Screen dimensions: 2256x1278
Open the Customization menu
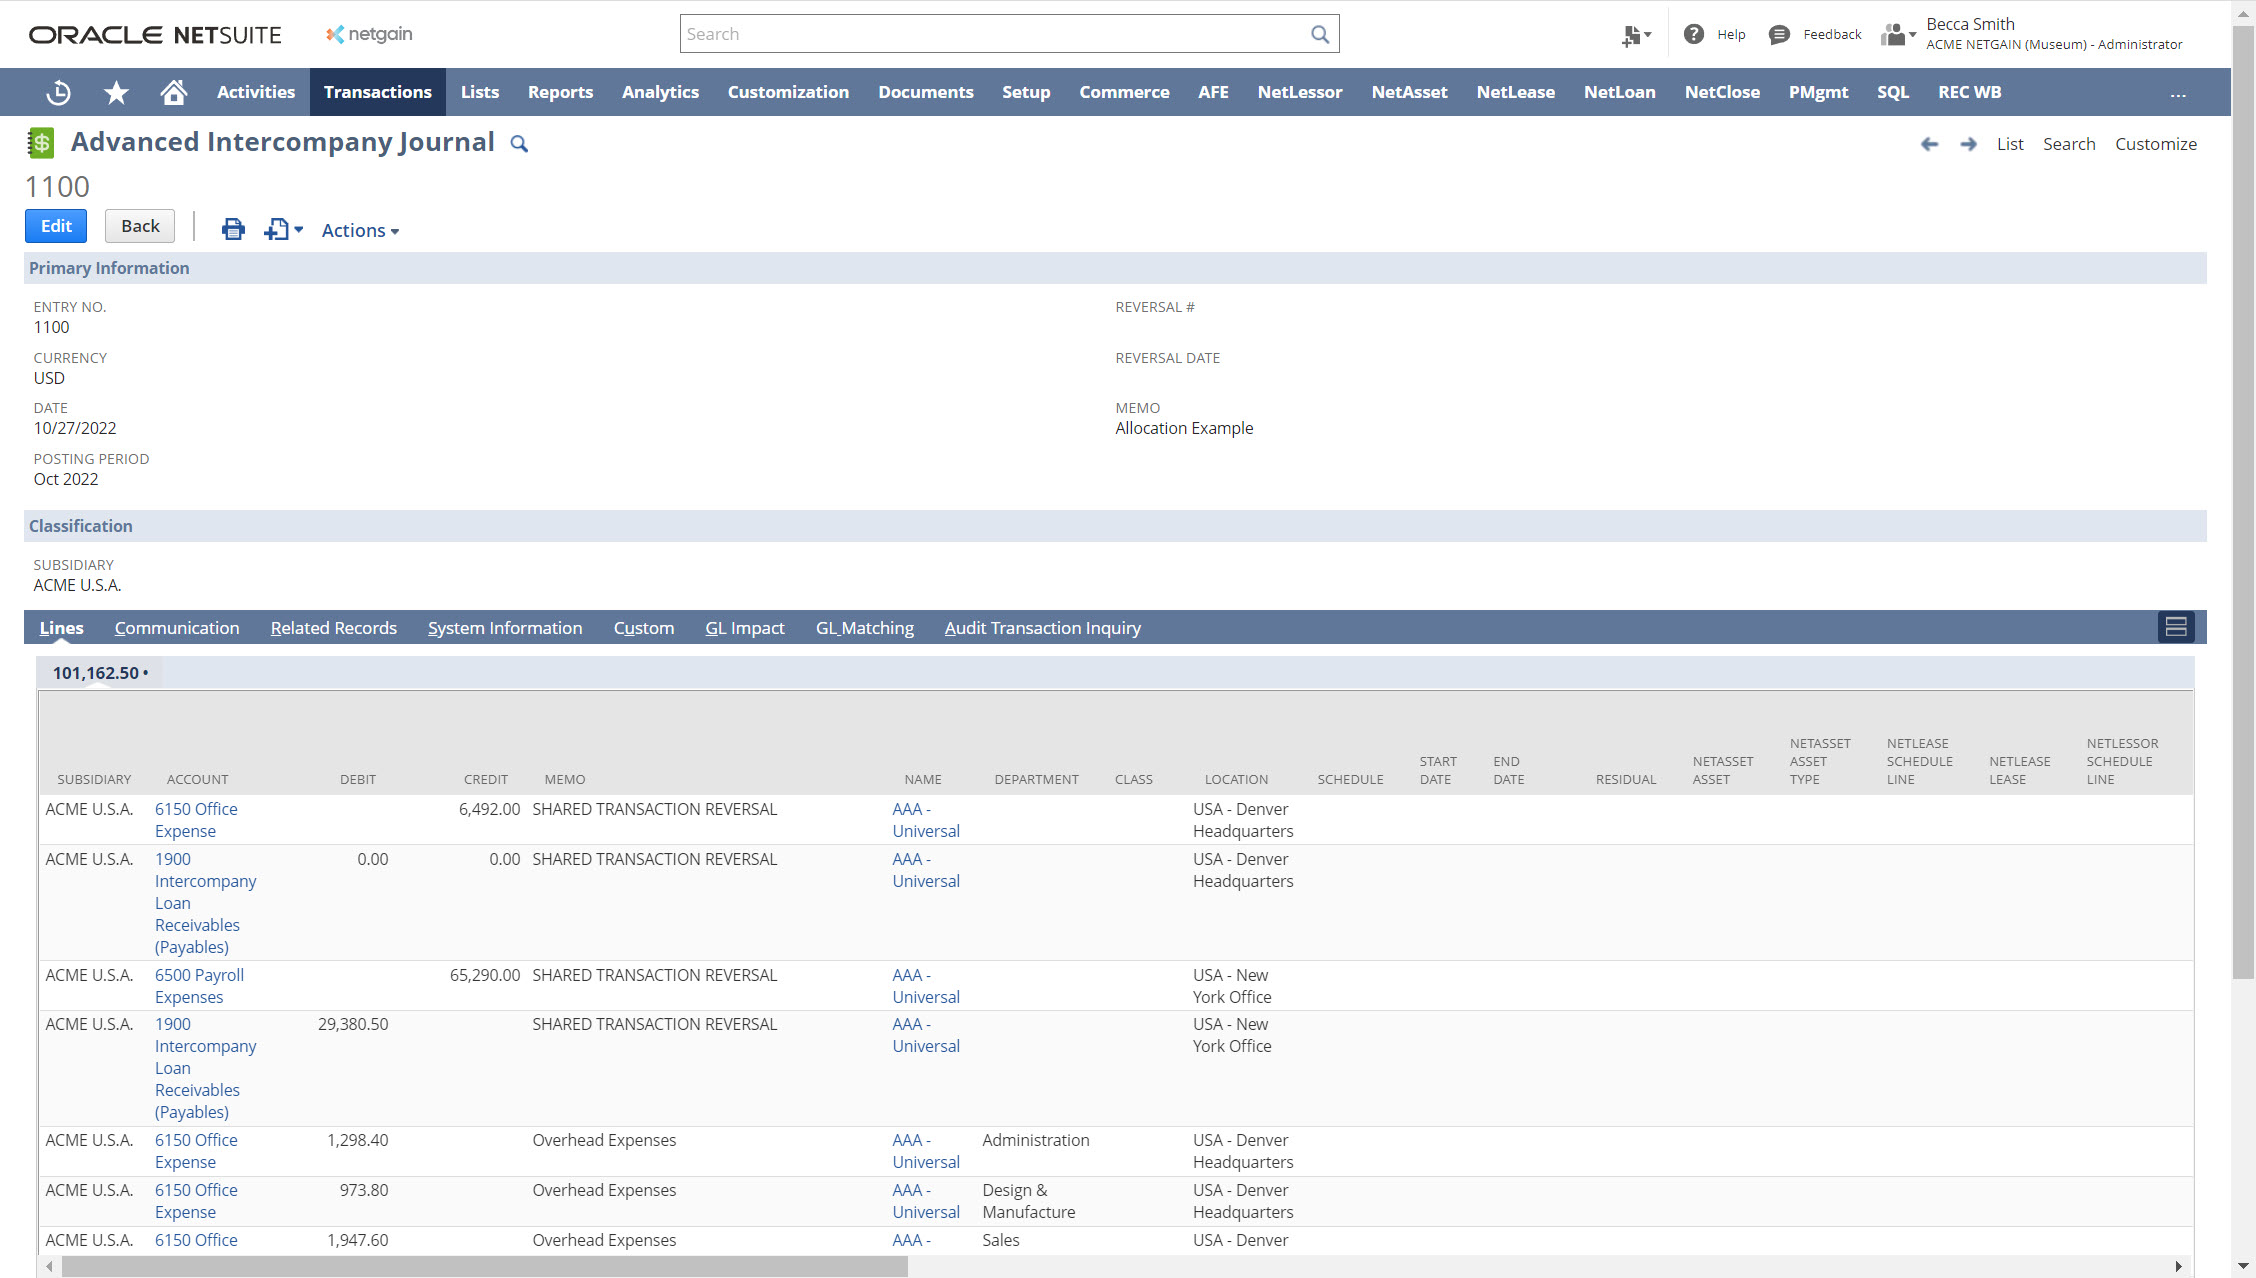pos(788,92)
